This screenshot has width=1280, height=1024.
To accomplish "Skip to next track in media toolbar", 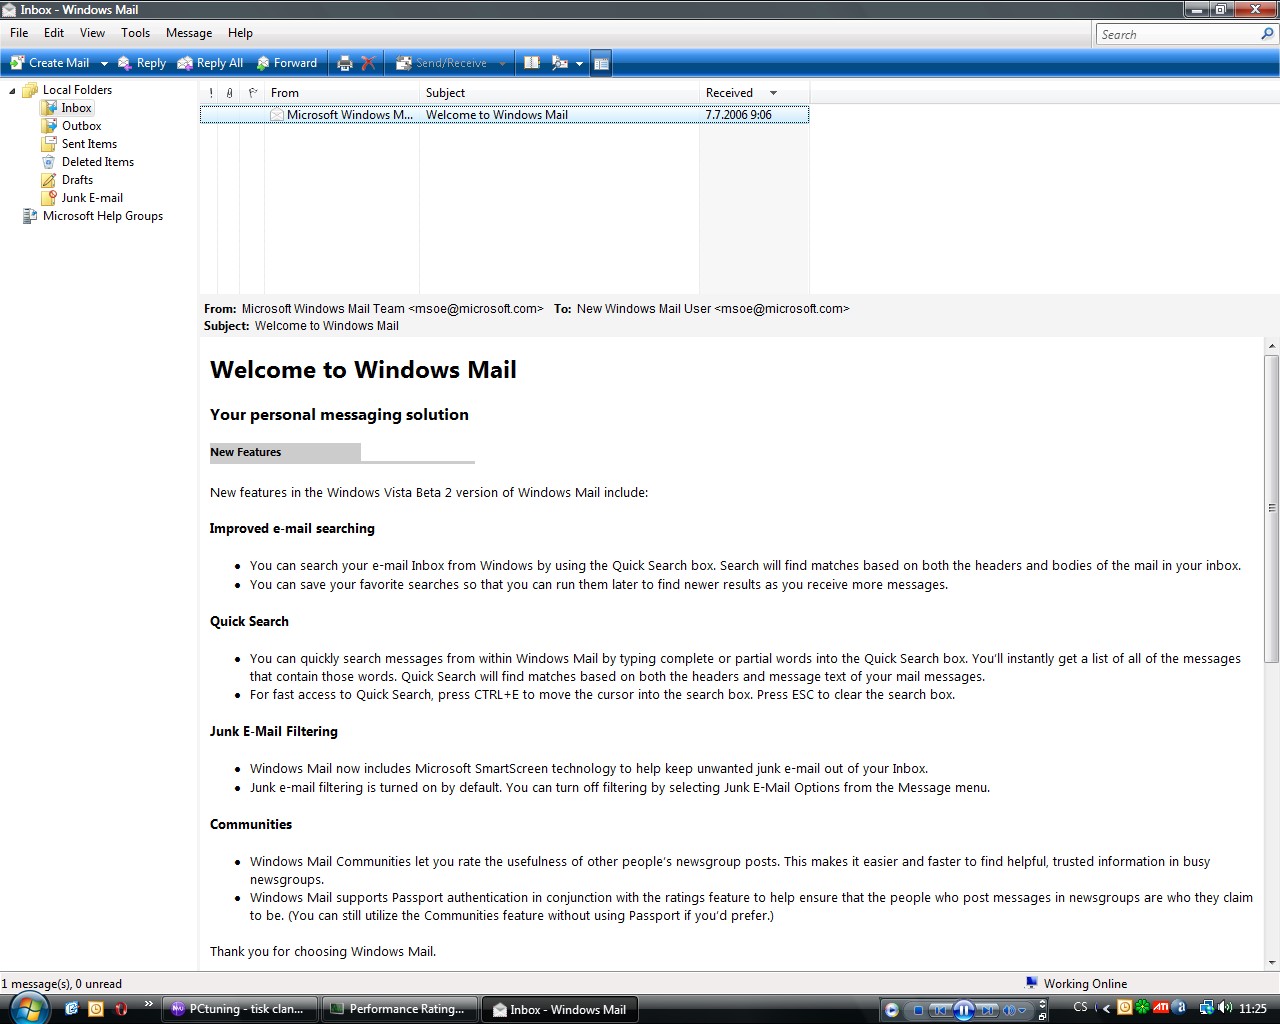I will [x=987, y=1010].
